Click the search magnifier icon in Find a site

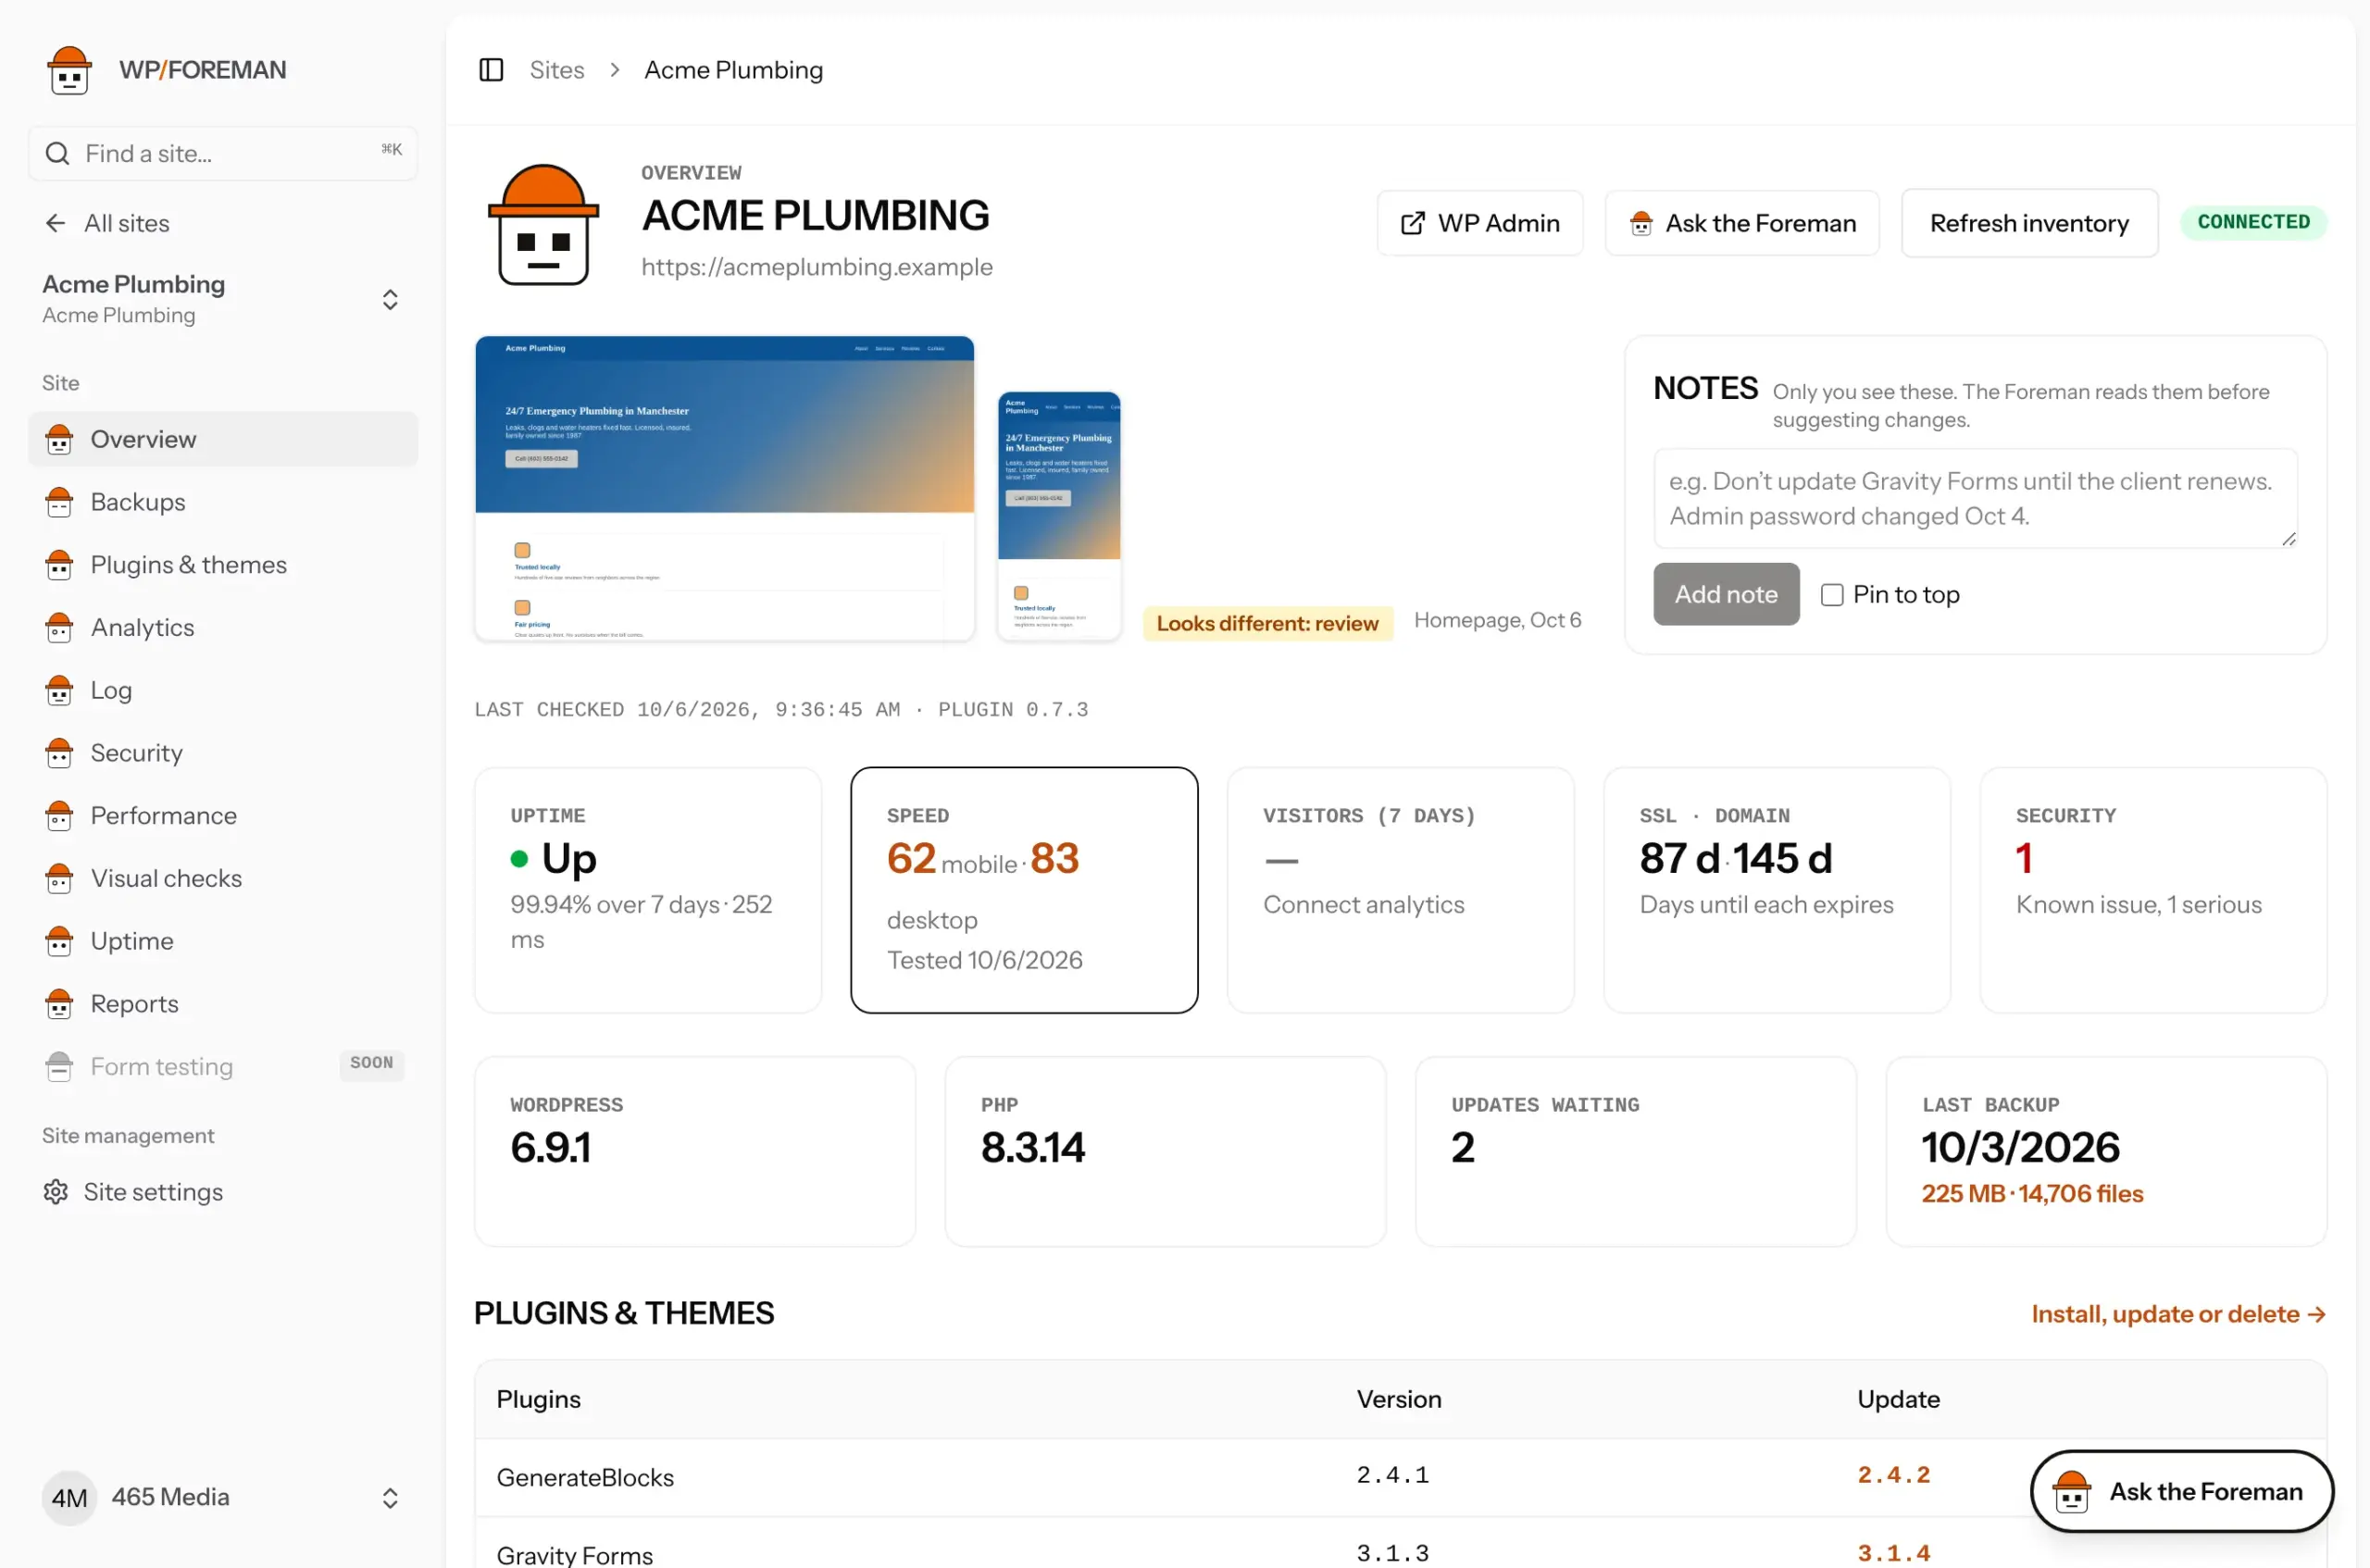coord(58,153)
